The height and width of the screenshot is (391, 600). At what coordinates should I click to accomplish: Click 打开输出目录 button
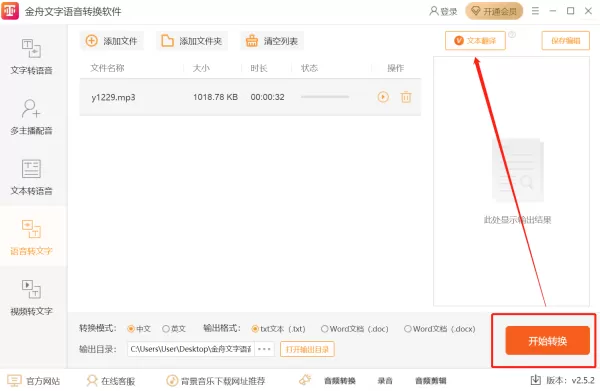point(307,349)
